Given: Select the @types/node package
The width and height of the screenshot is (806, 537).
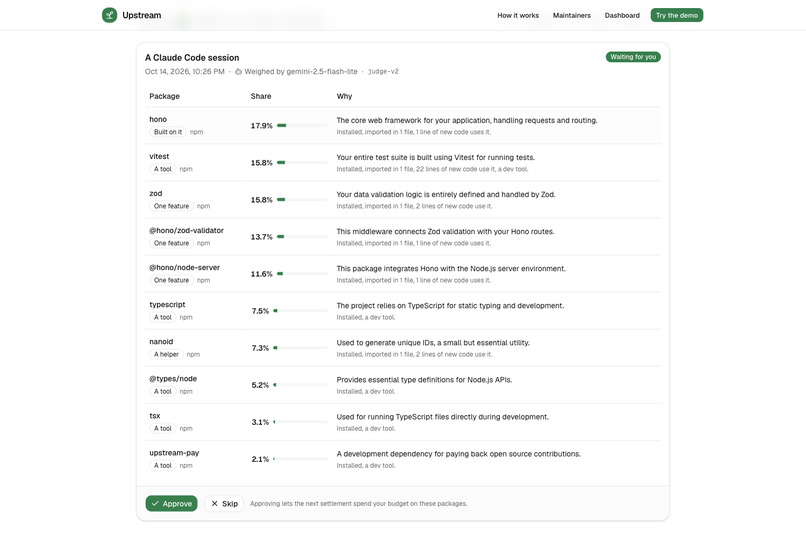Looking at the screenshot, I should (x=173, y=378).
